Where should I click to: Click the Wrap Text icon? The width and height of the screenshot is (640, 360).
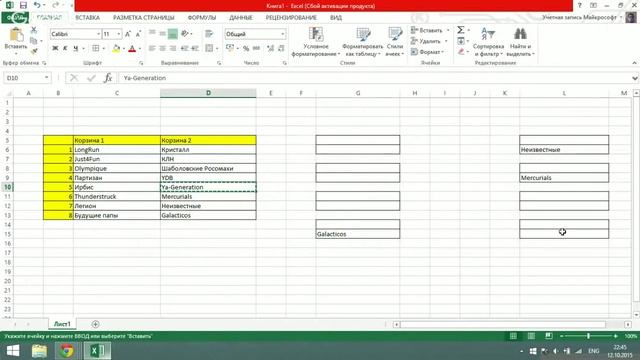tap(209, 34)
